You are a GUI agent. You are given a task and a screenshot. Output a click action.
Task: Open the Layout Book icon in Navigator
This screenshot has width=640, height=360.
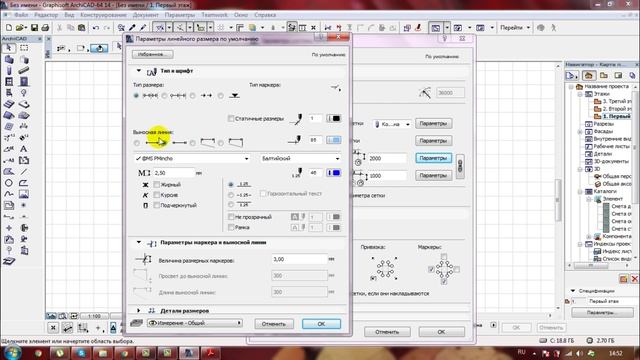[x=618, y=76]
